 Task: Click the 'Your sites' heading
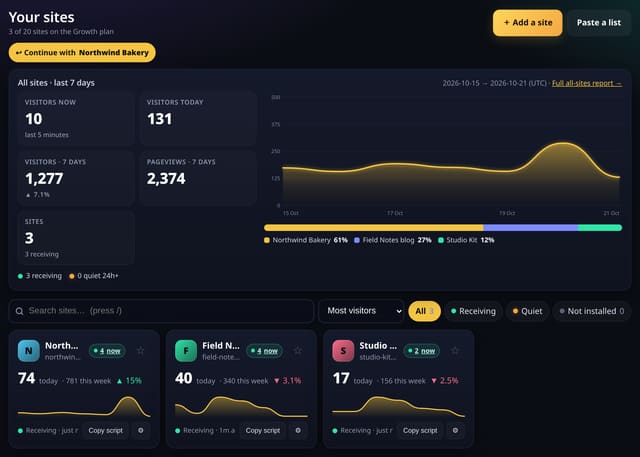(42, 17)
